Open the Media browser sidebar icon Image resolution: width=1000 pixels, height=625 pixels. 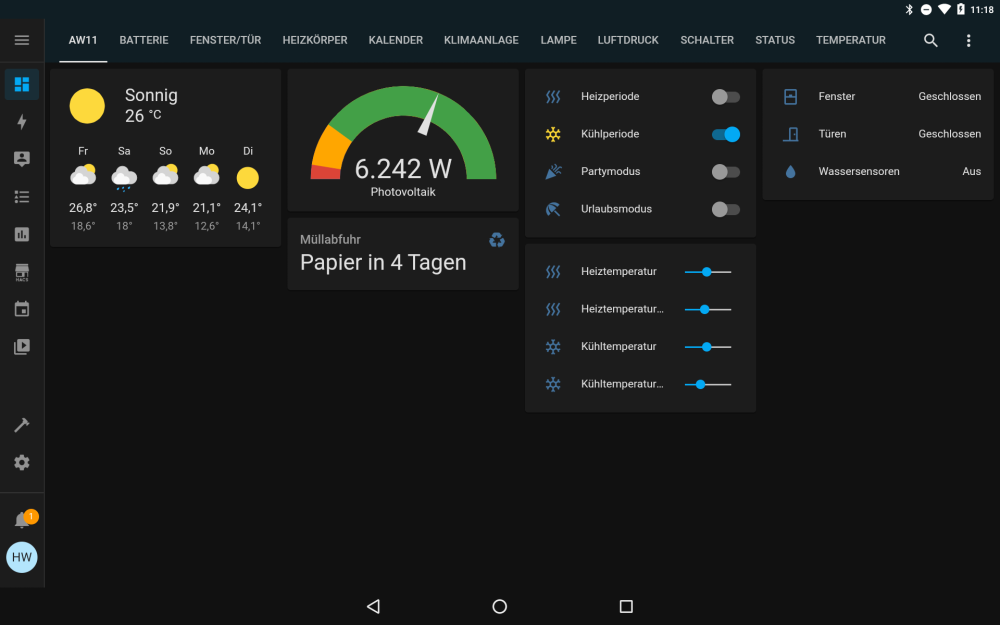point(22,347)
